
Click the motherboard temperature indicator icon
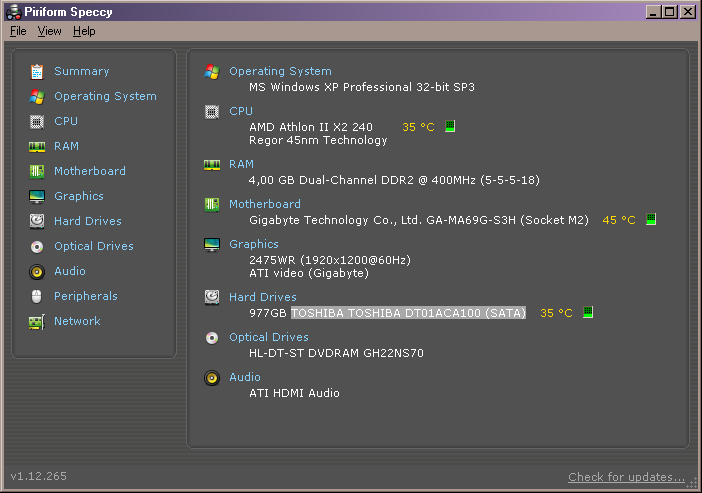[651, 219]
